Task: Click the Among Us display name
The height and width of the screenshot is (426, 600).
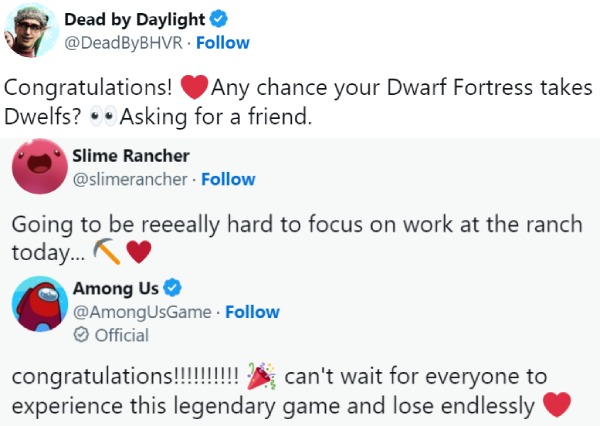Action: 116,289
